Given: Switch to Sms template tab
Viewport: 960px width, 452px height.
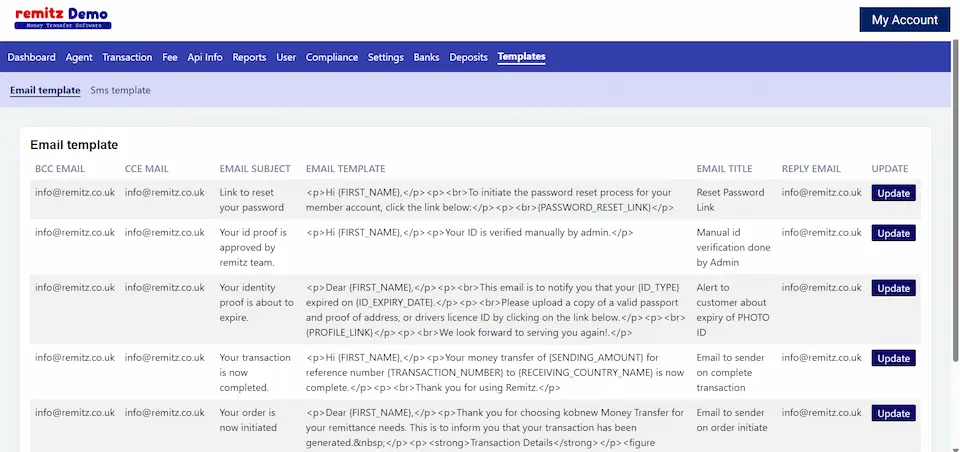Looking at the screenshot, I should pyautogui.click(x=120, y=90).
